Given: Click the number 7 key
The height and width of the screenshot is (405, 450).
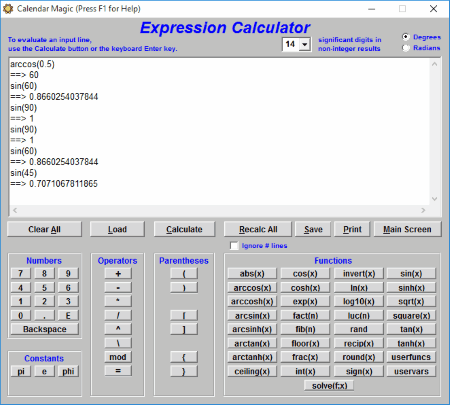Looking at the screenshot, I should click(x=21, y=273).
